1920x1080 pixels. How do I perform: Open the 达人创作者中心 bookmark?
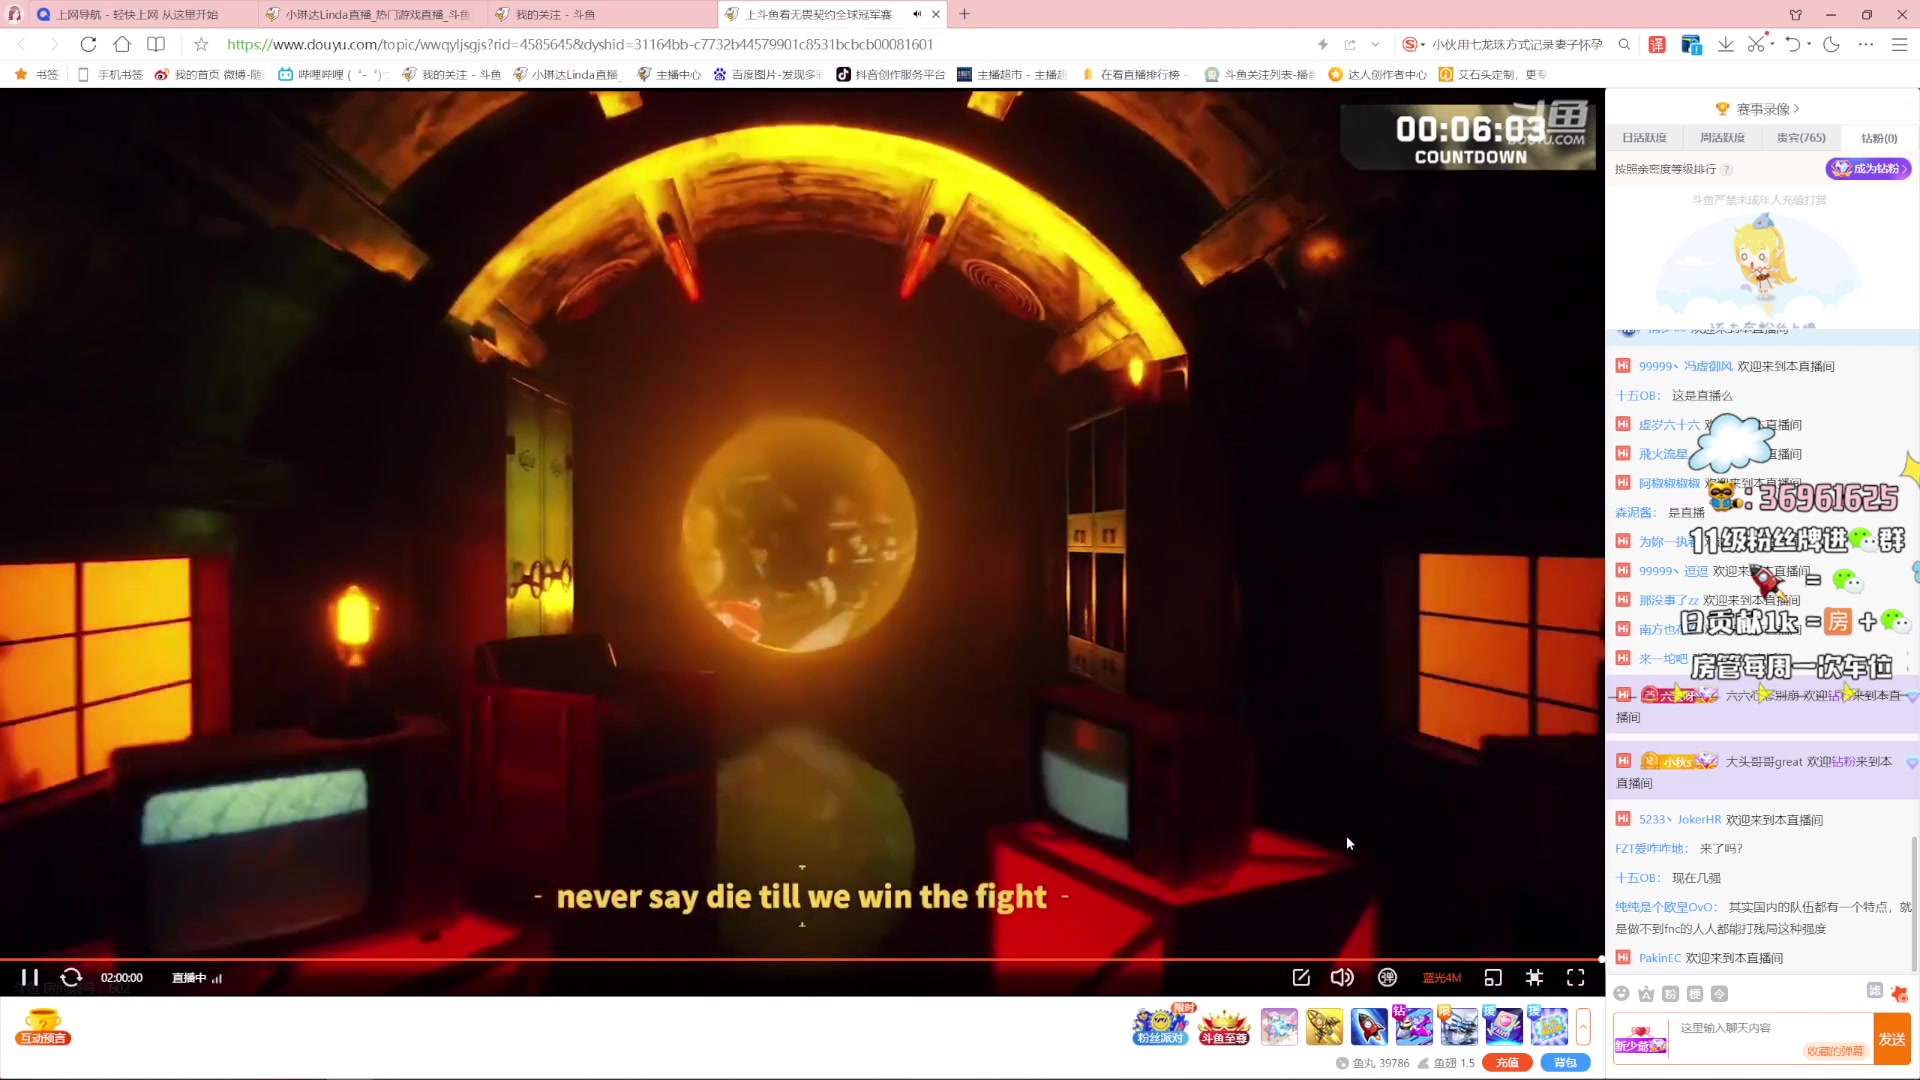1377,74
